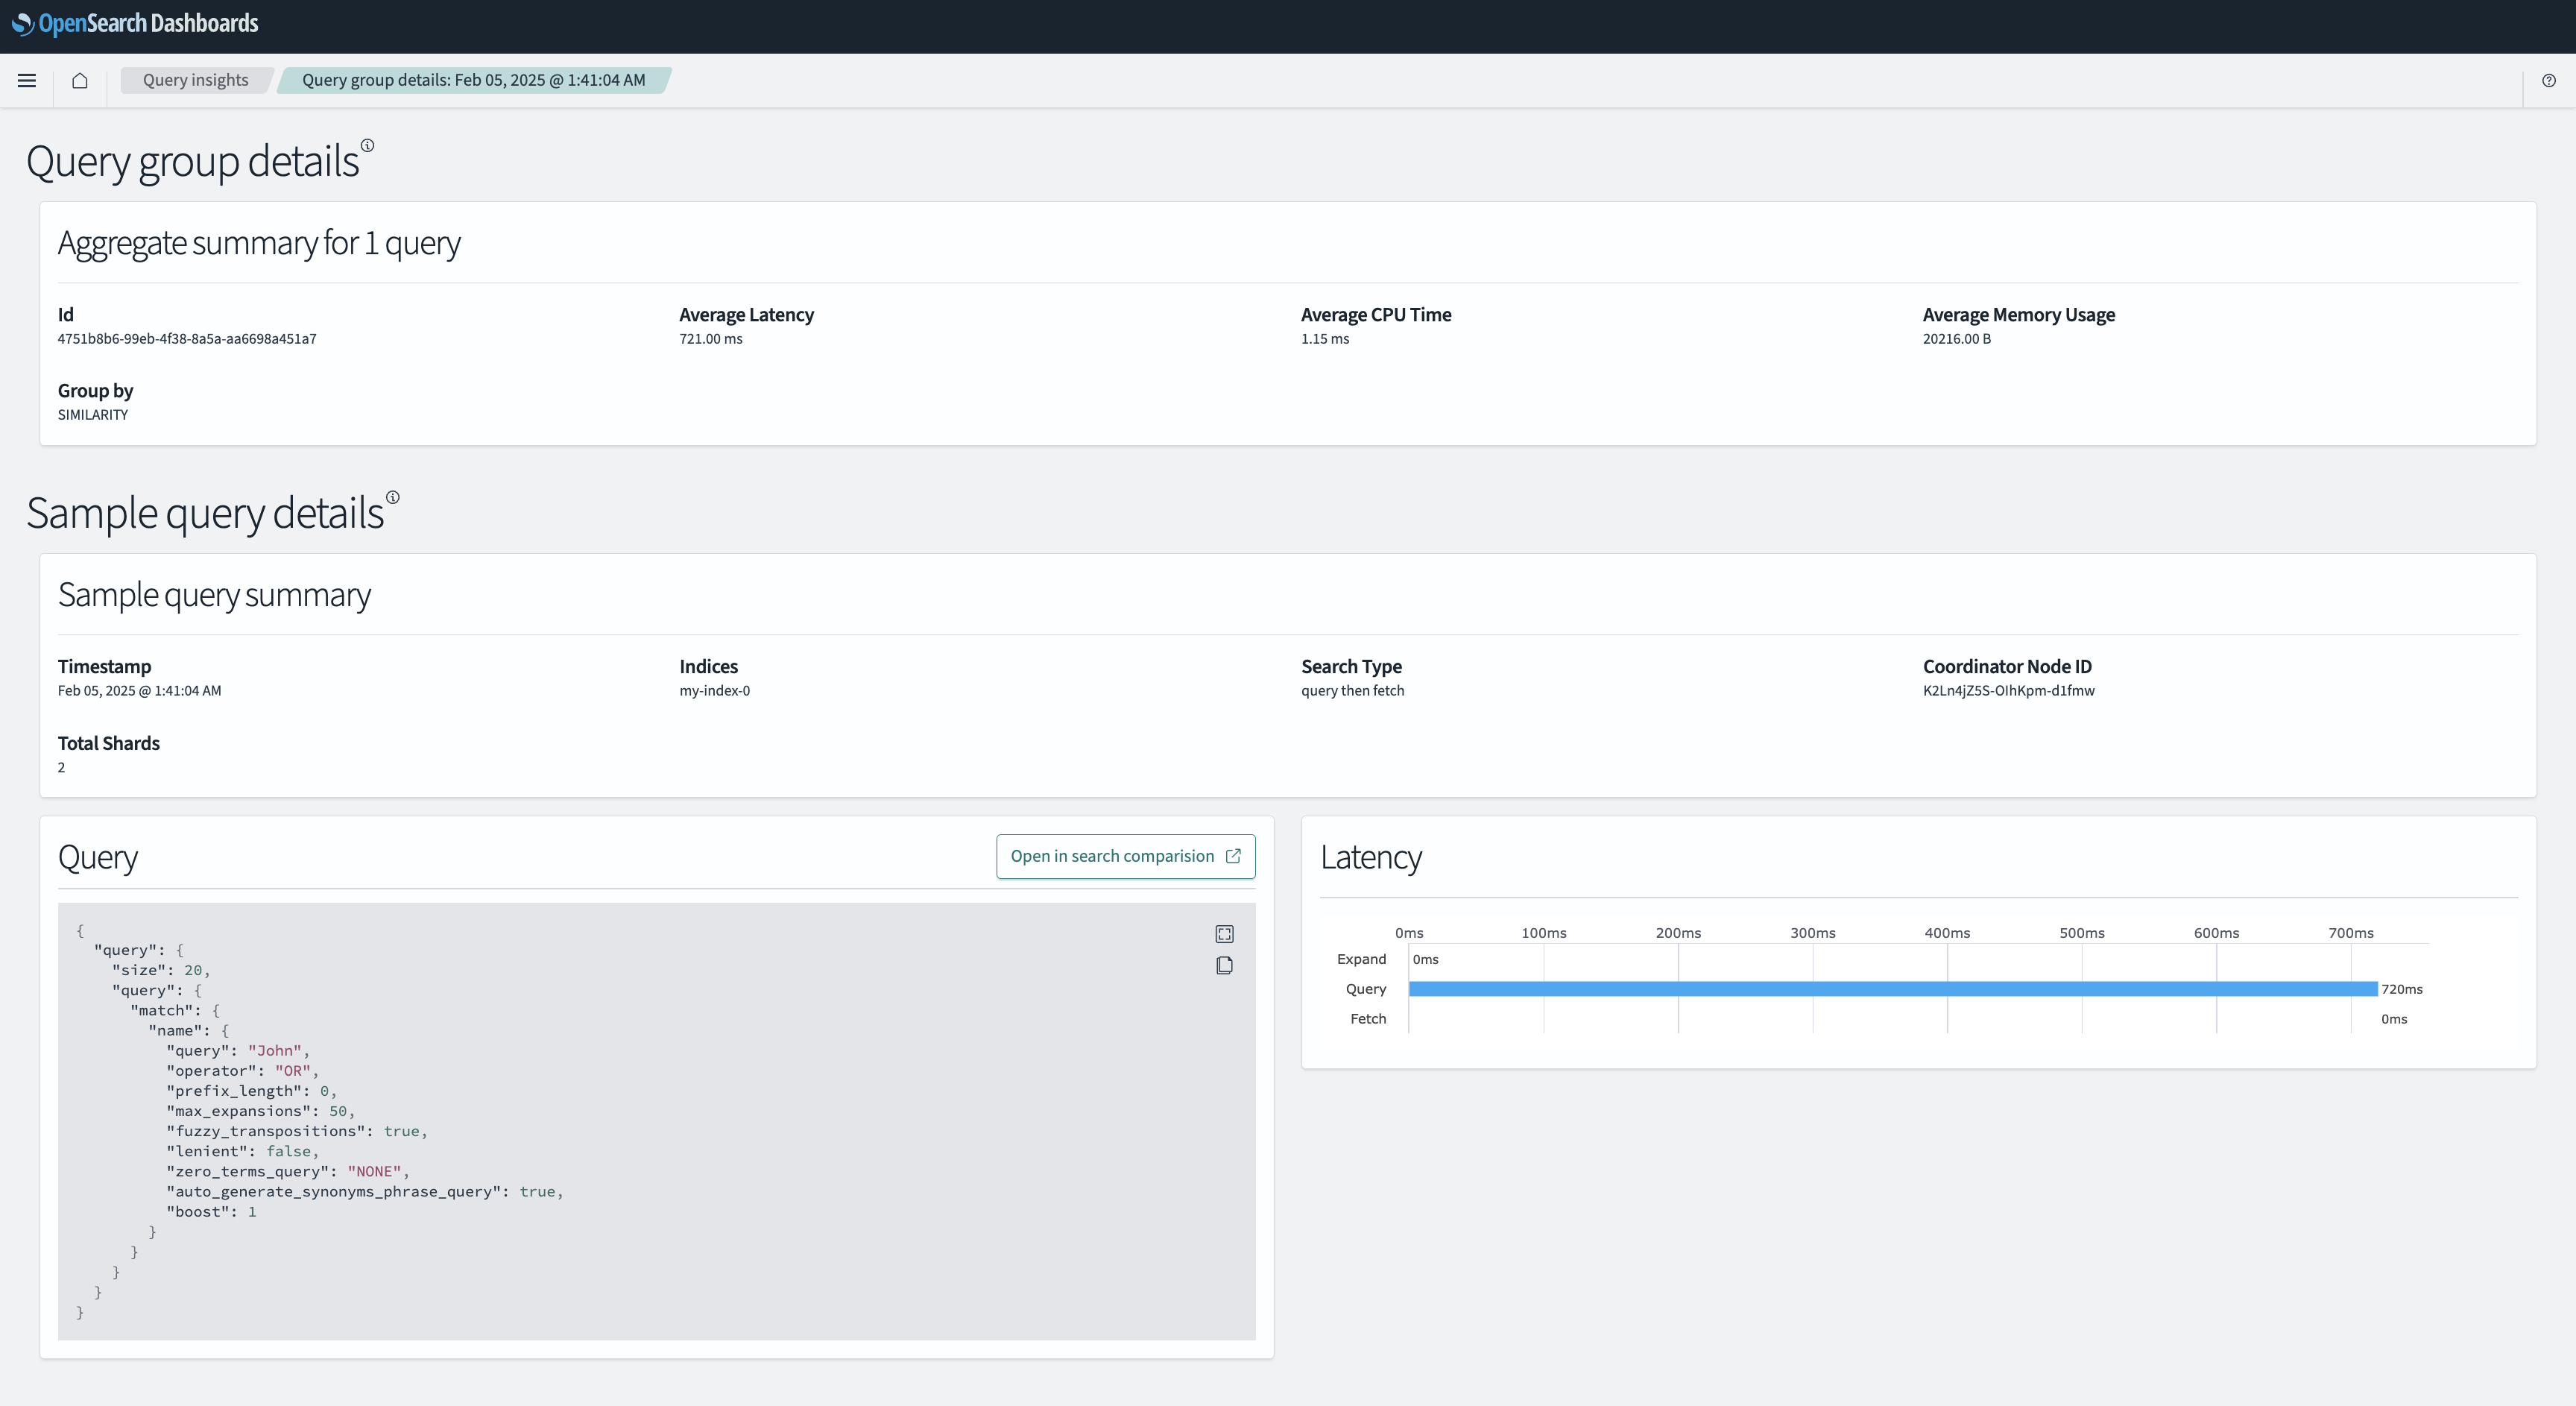Click the info icon beside "Query group details"
Screen dimensions: 2576x1406
369,146
